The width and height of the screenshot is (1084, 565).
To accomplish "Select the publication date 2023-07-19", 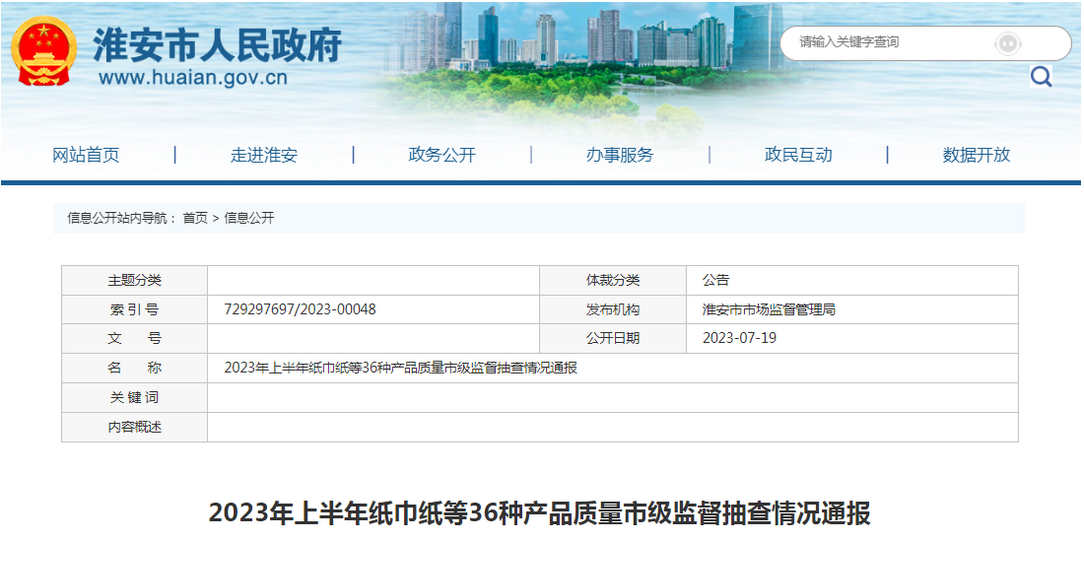I will (x=739, y=338).
